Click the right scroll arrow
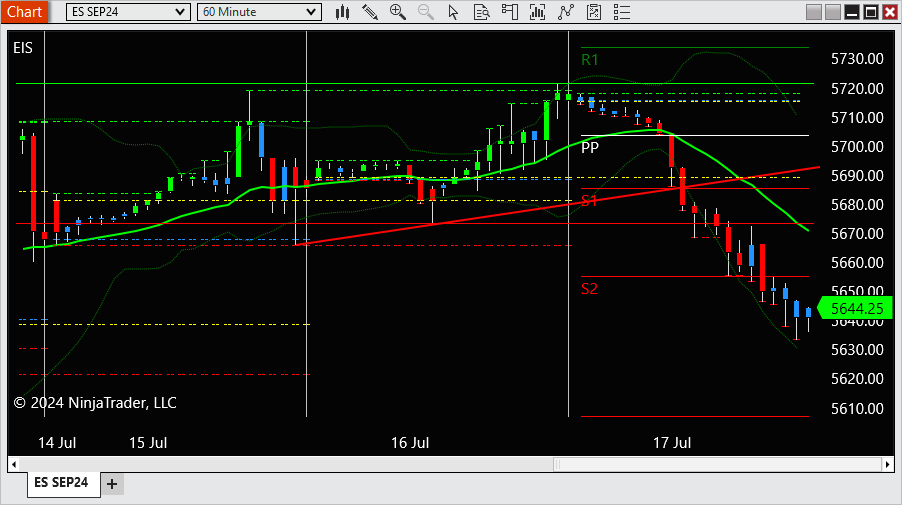Viewport: 902px width, 505px height. (x=888, y=464)
